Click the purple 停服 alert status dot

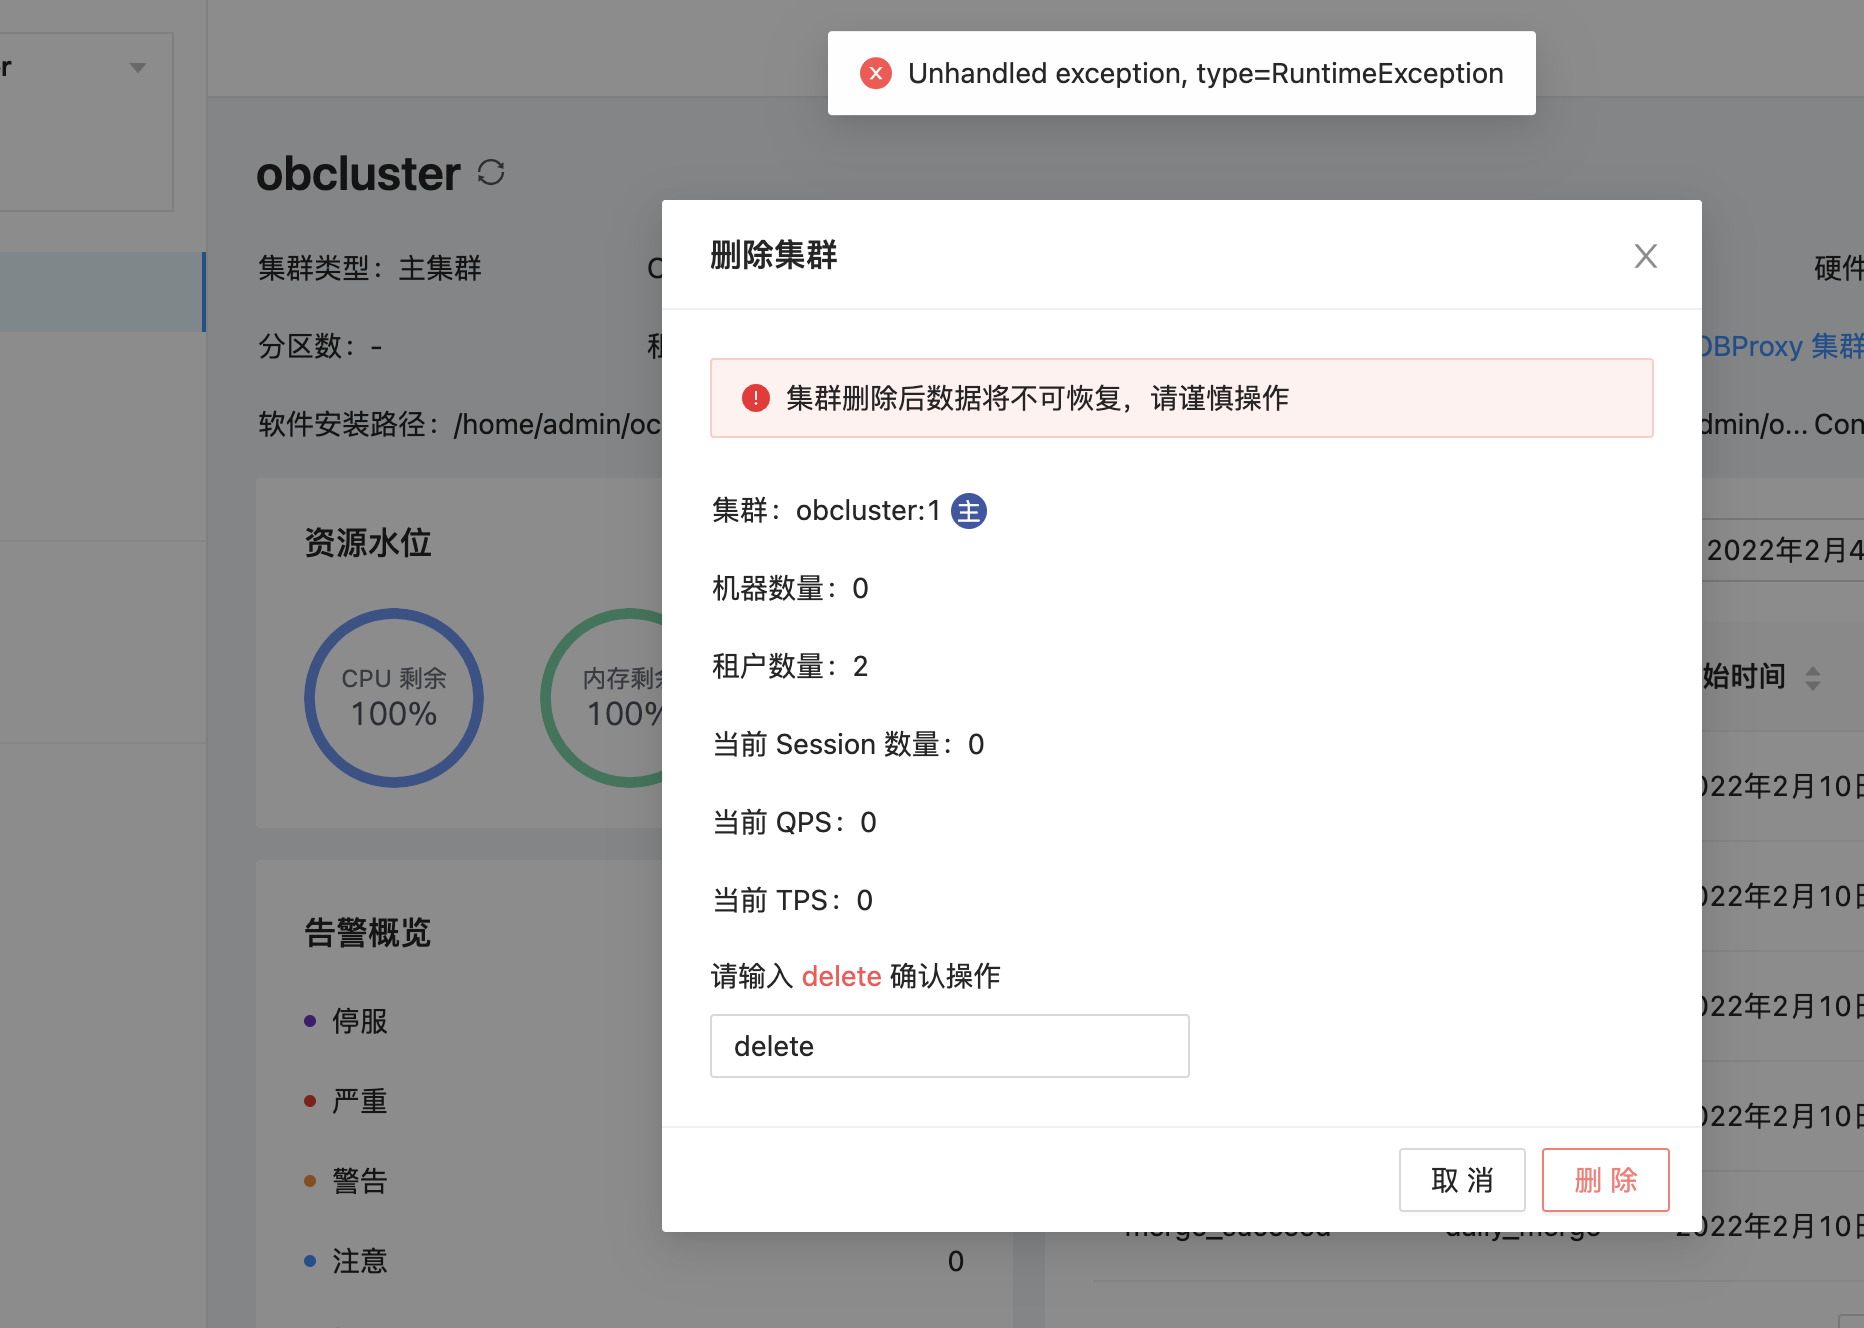point(309,1020)
